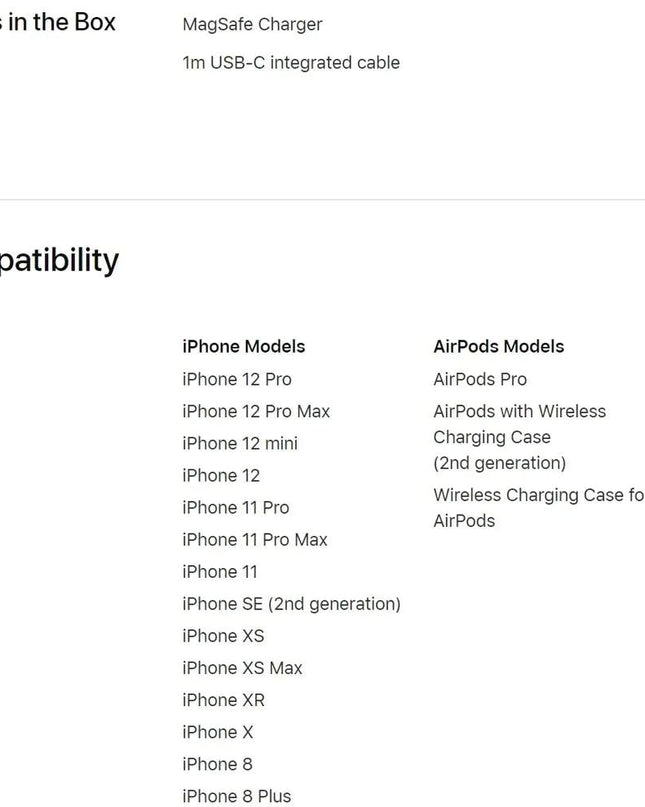
Task: Click the AirPods Models column heading
Action: coord(498,347)
